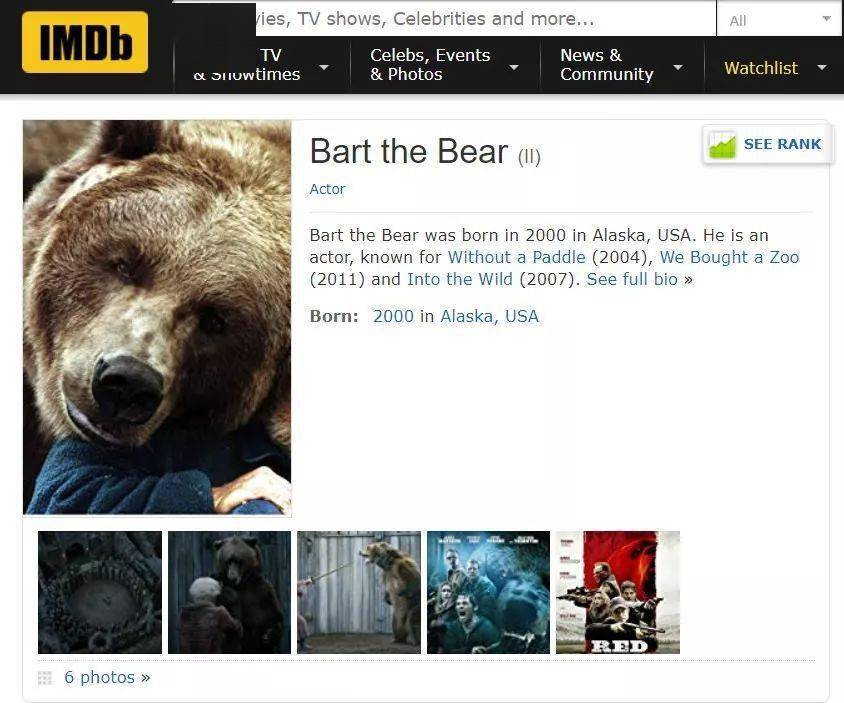The height and width of the screenshot is (703, 844).
Task: Click the IMDb logo
Action: click(x=85, y=42)
